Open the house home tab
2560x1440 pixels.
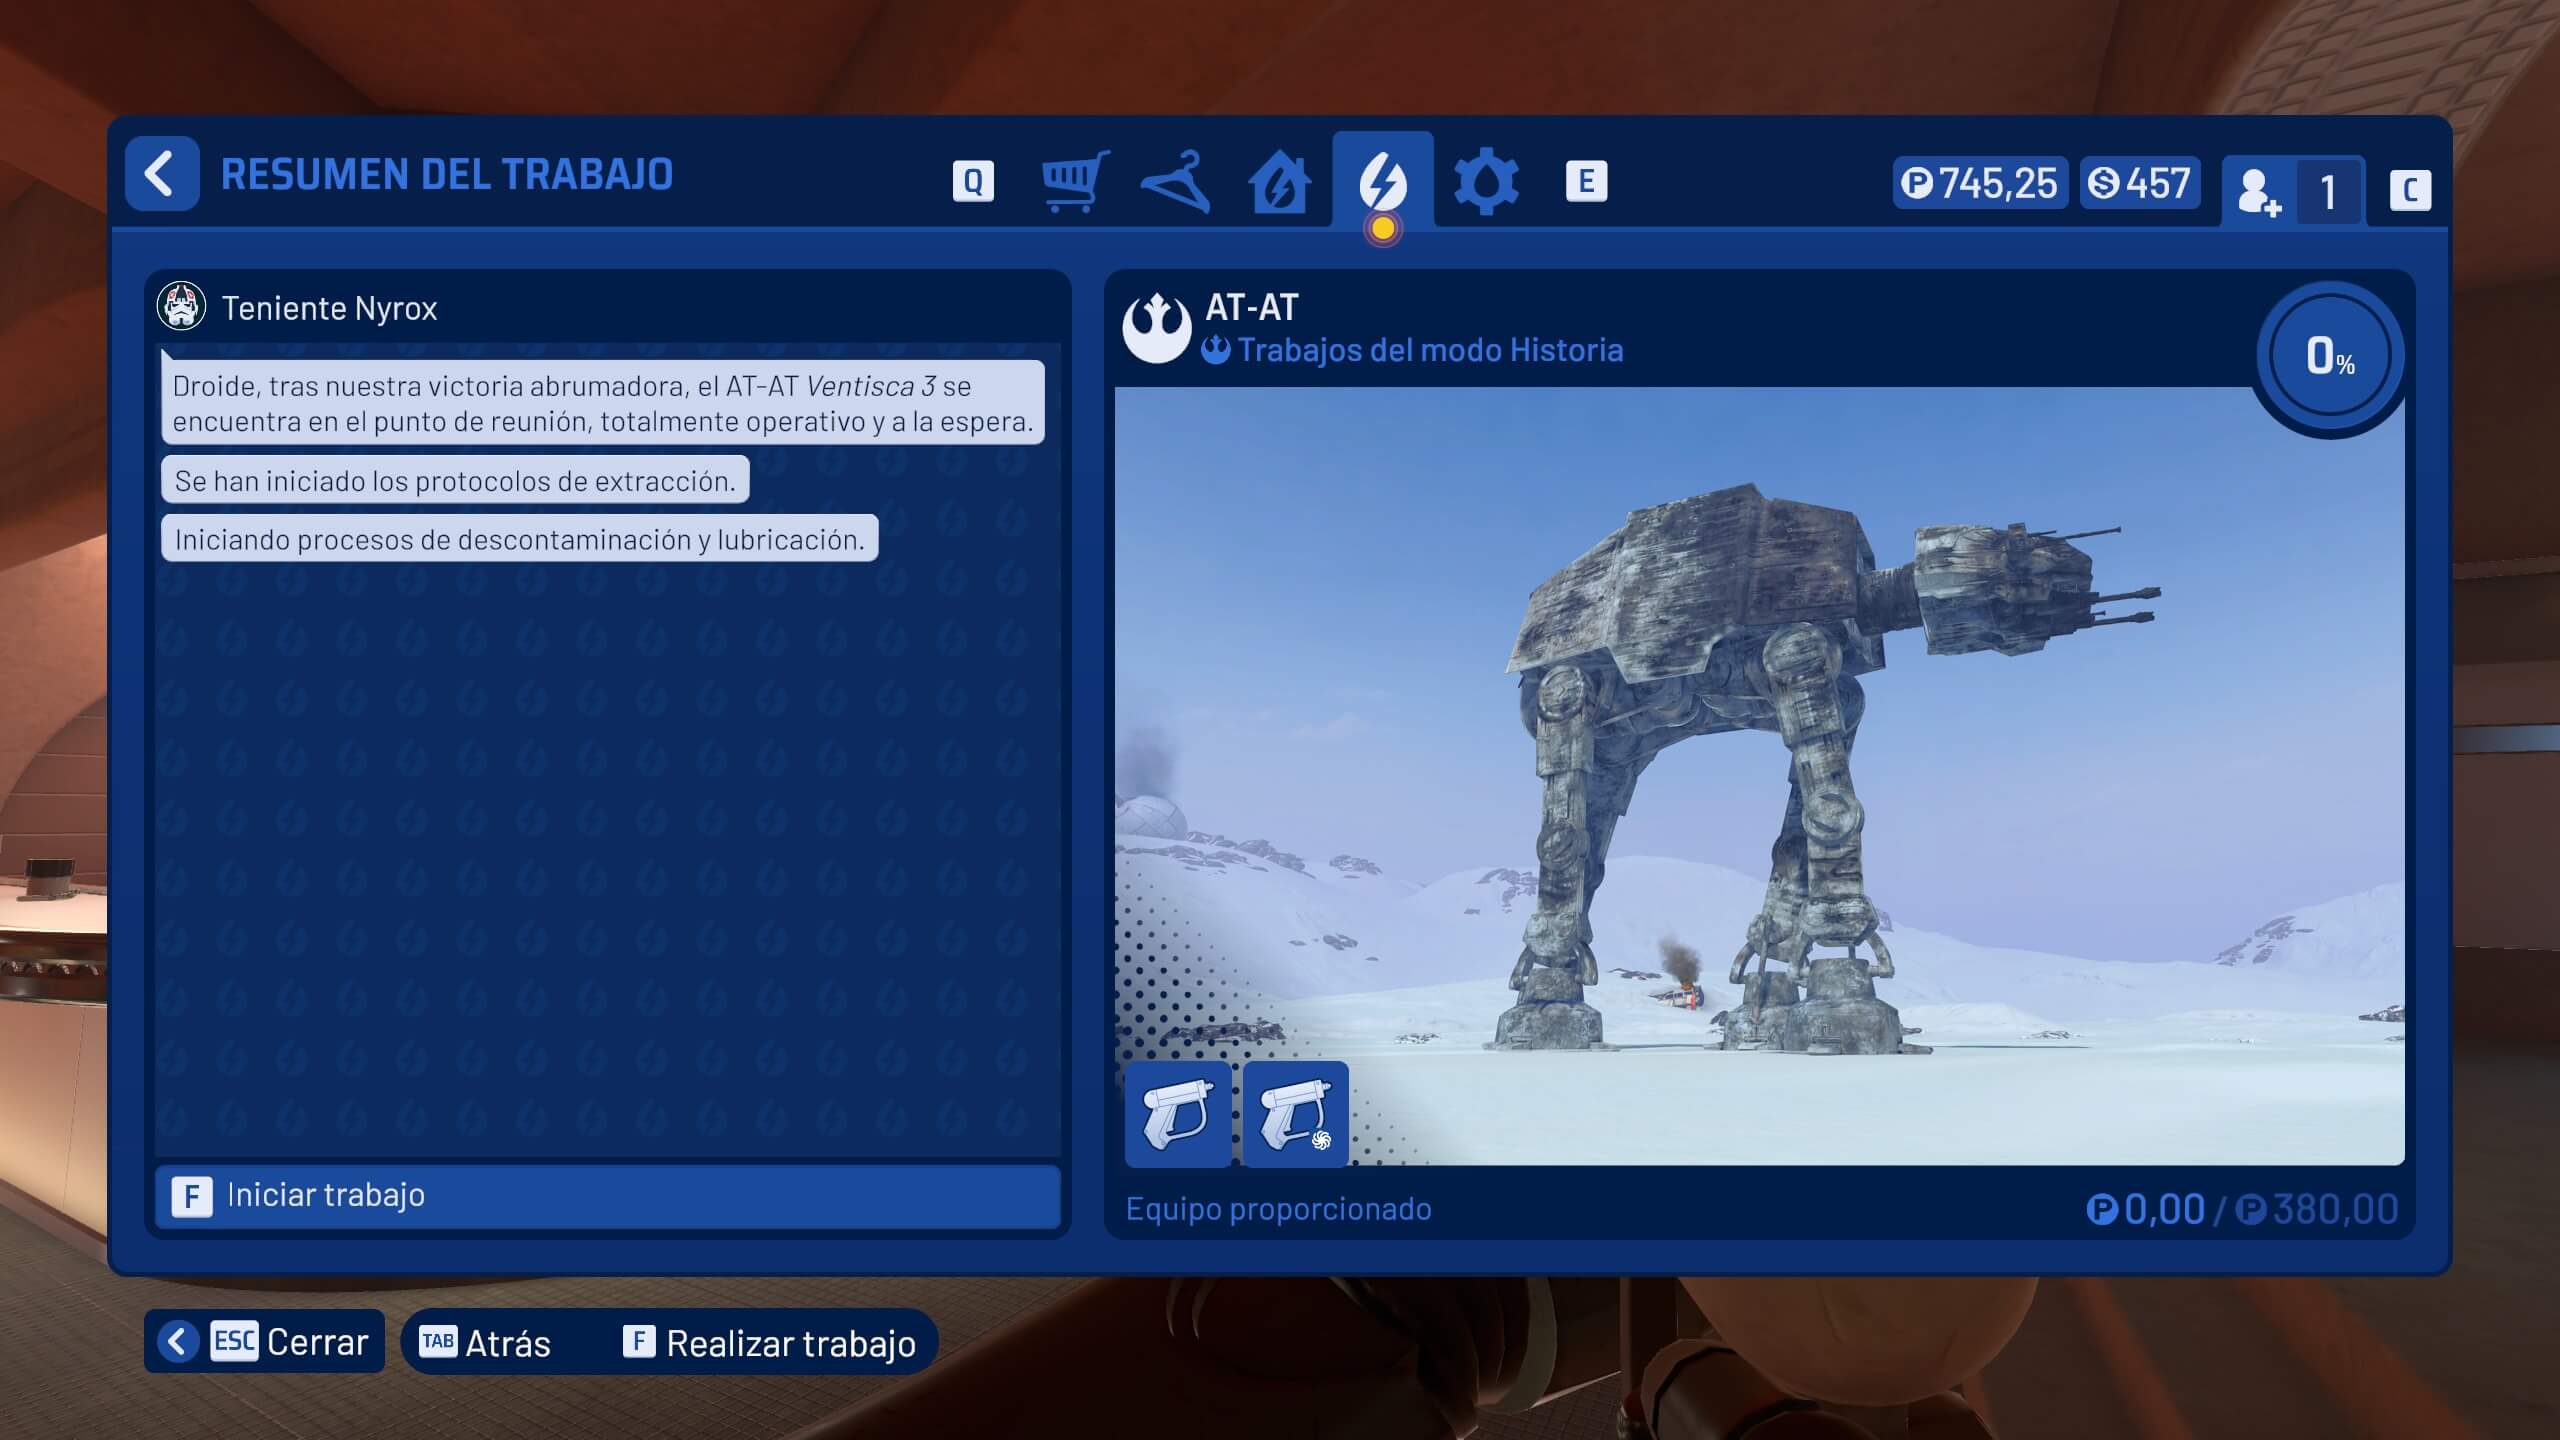click(x=1279, y=181)
